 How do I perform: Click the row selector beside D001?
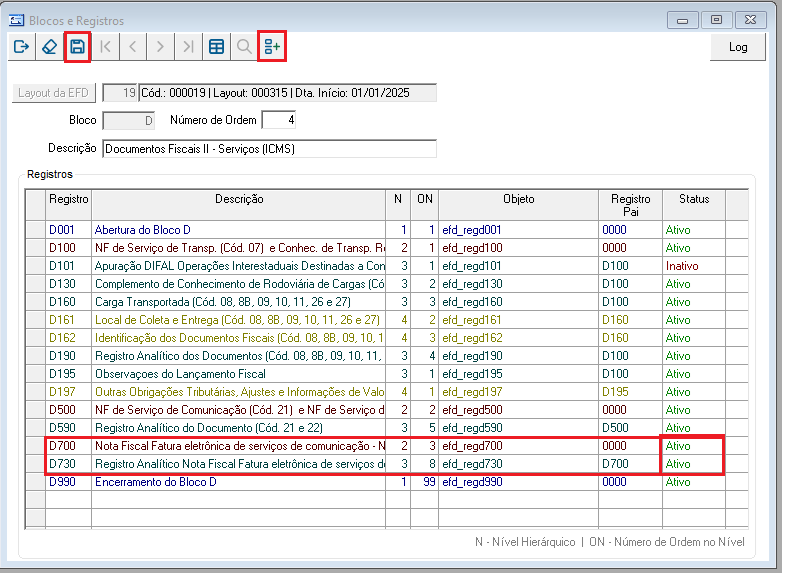tap(36, 230)
